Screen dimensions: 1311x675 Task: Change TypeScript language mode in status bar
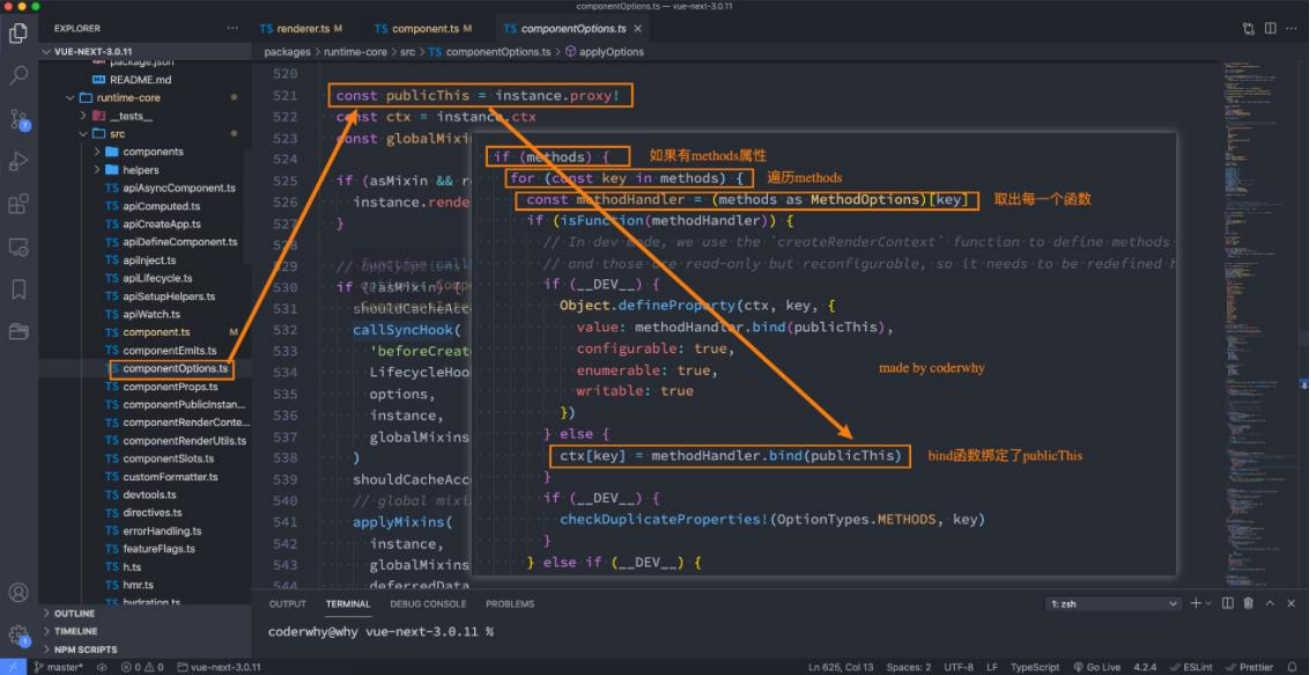coord(1034,667)
